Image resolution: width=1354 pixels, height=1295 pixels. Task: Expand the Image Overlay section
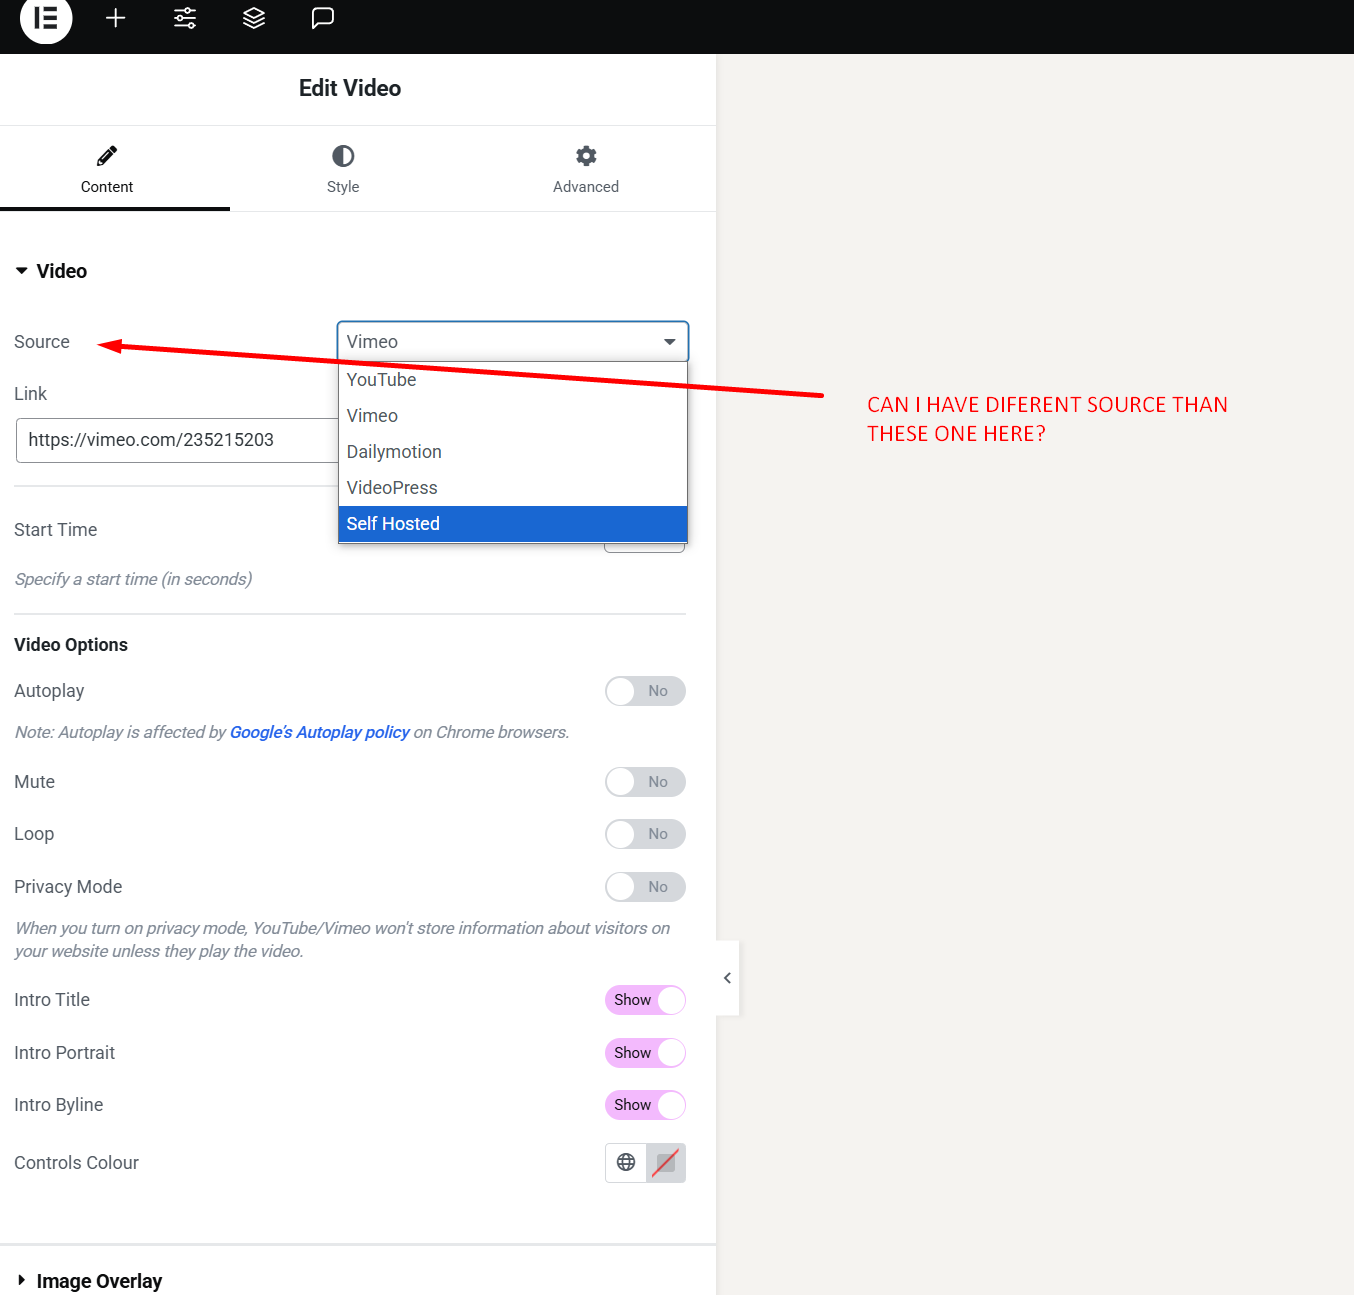point(89,1281)
